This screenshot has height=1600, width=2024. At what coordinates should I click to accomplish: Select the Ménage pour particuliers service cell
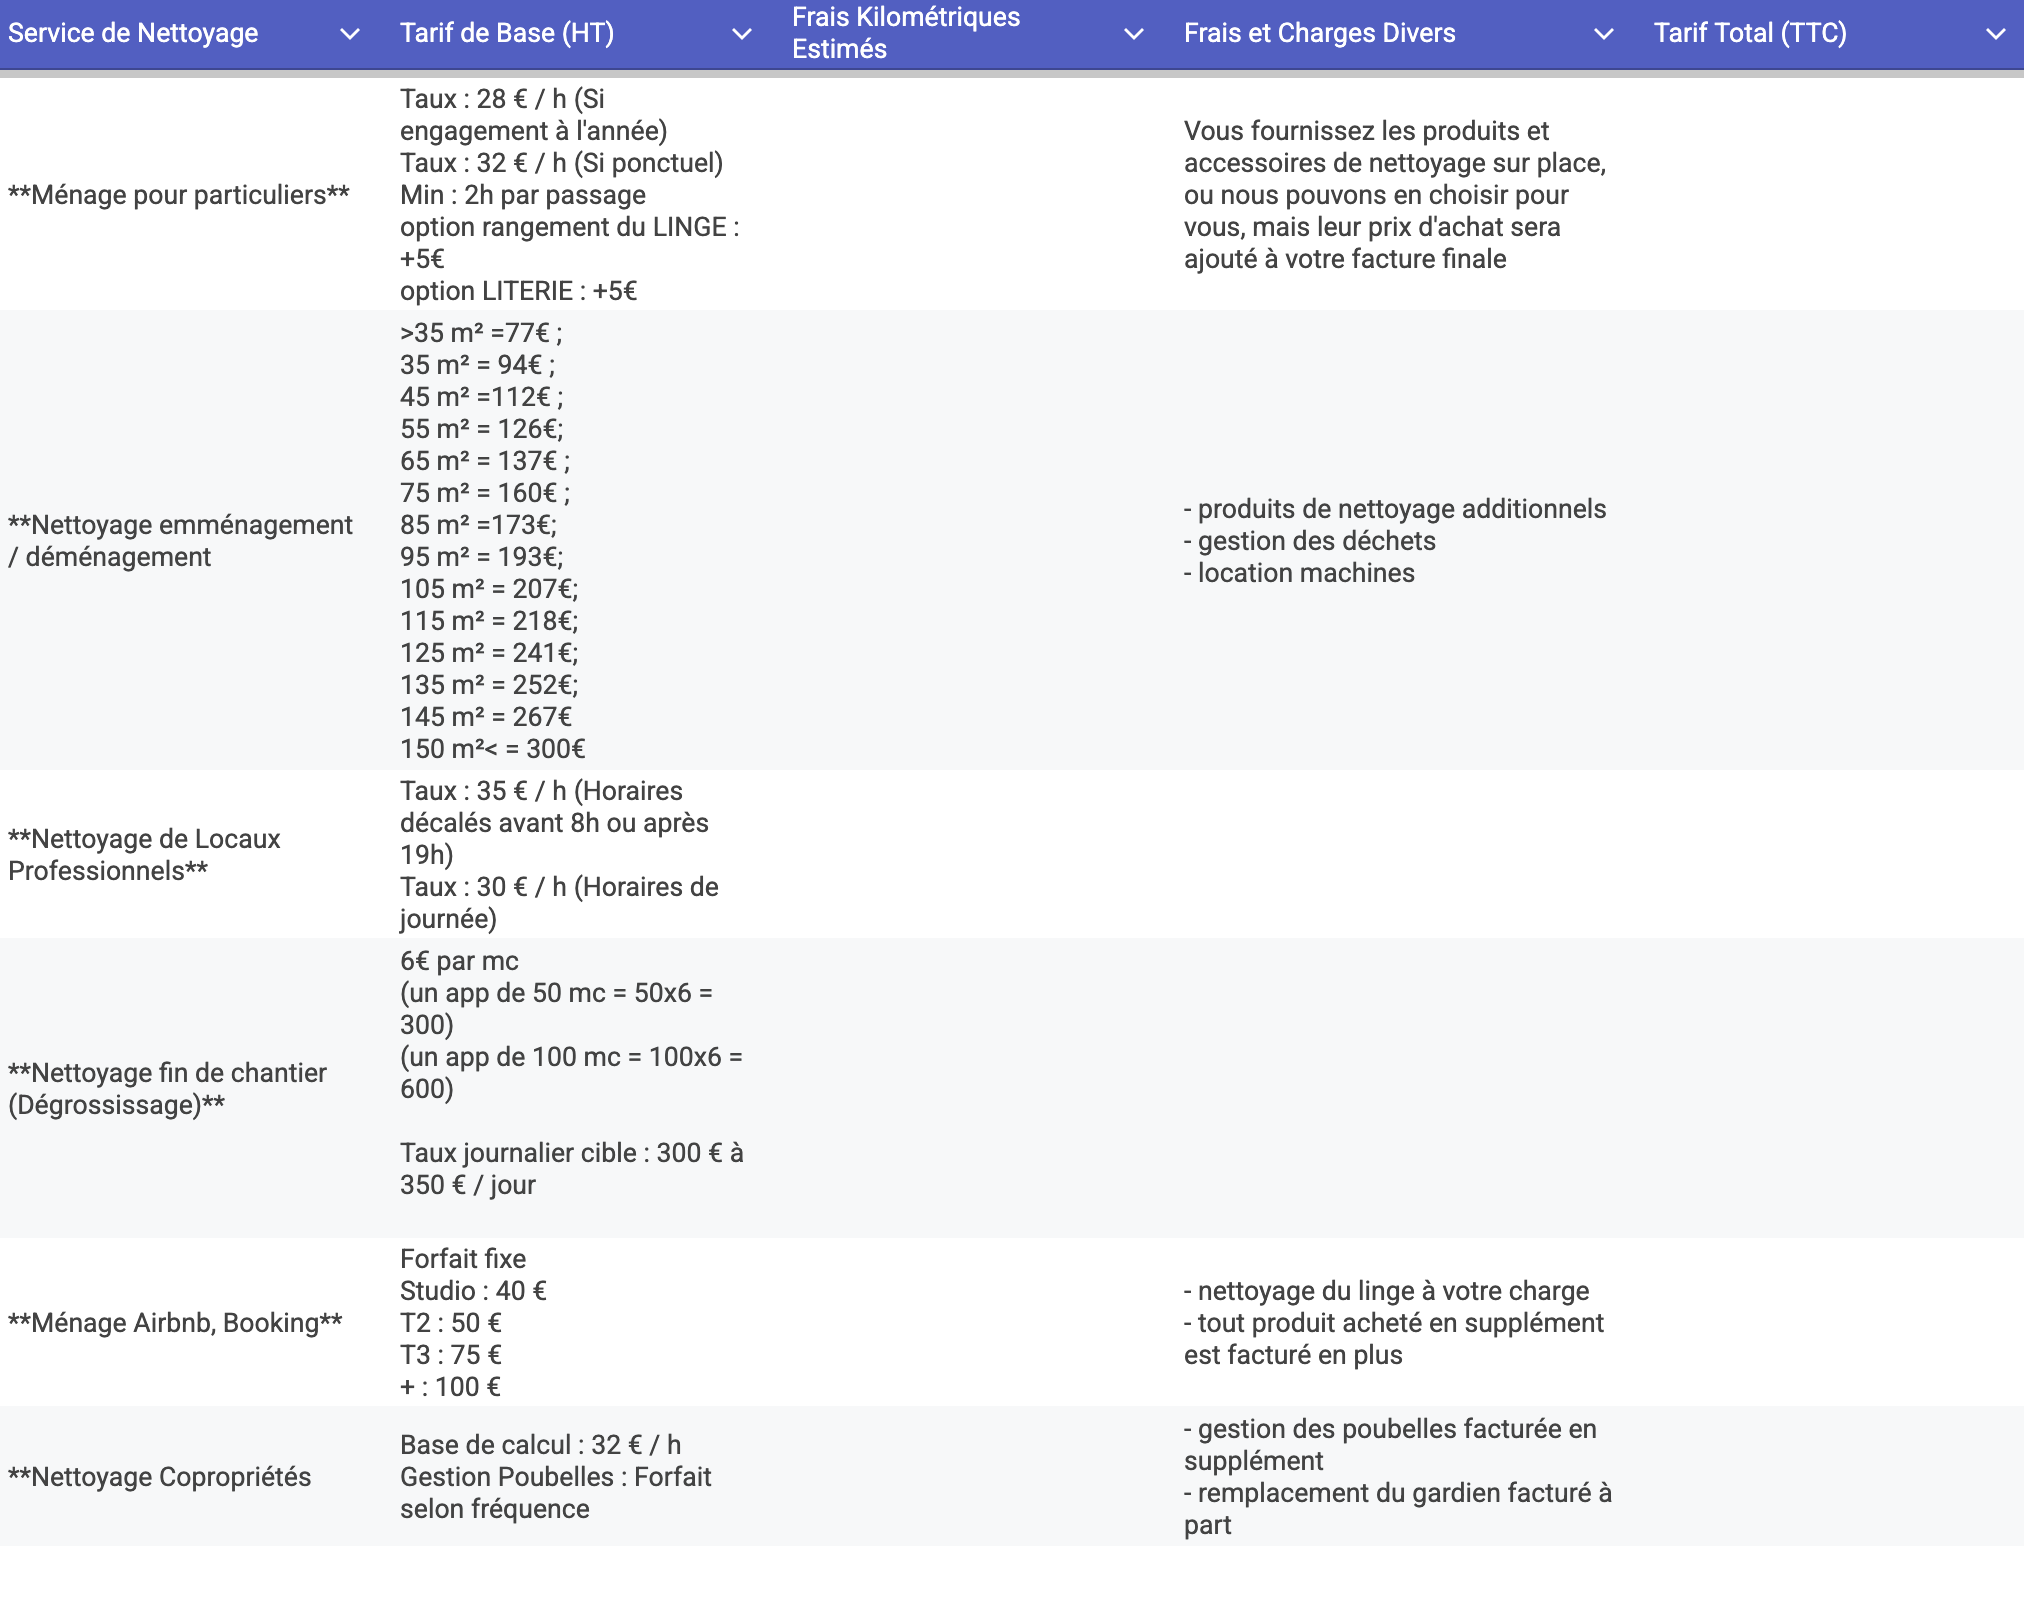click(x=179, y=195)
